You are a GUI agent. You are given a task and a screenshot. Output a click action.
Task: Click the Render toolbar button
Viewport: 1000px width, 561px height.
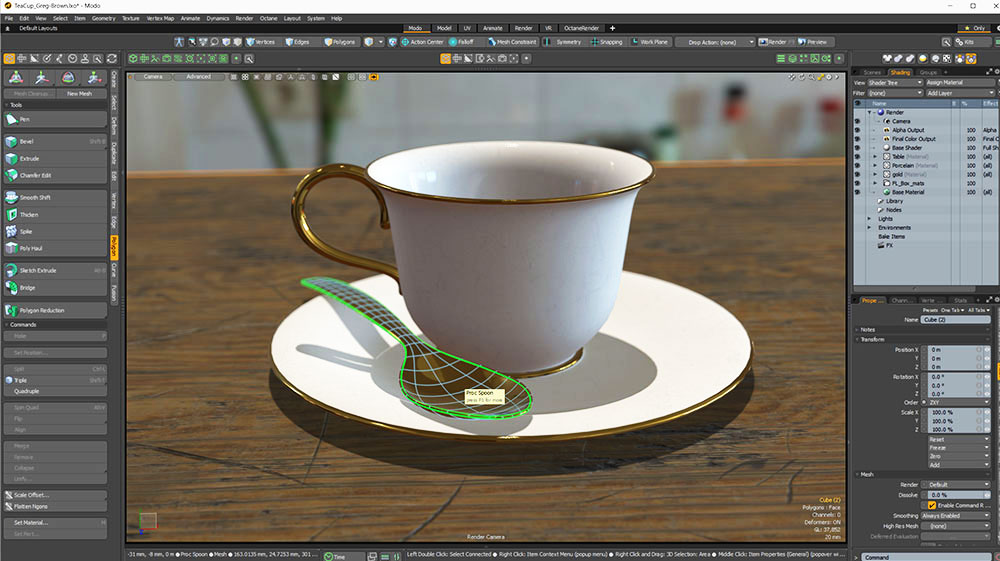coord(773,42)
